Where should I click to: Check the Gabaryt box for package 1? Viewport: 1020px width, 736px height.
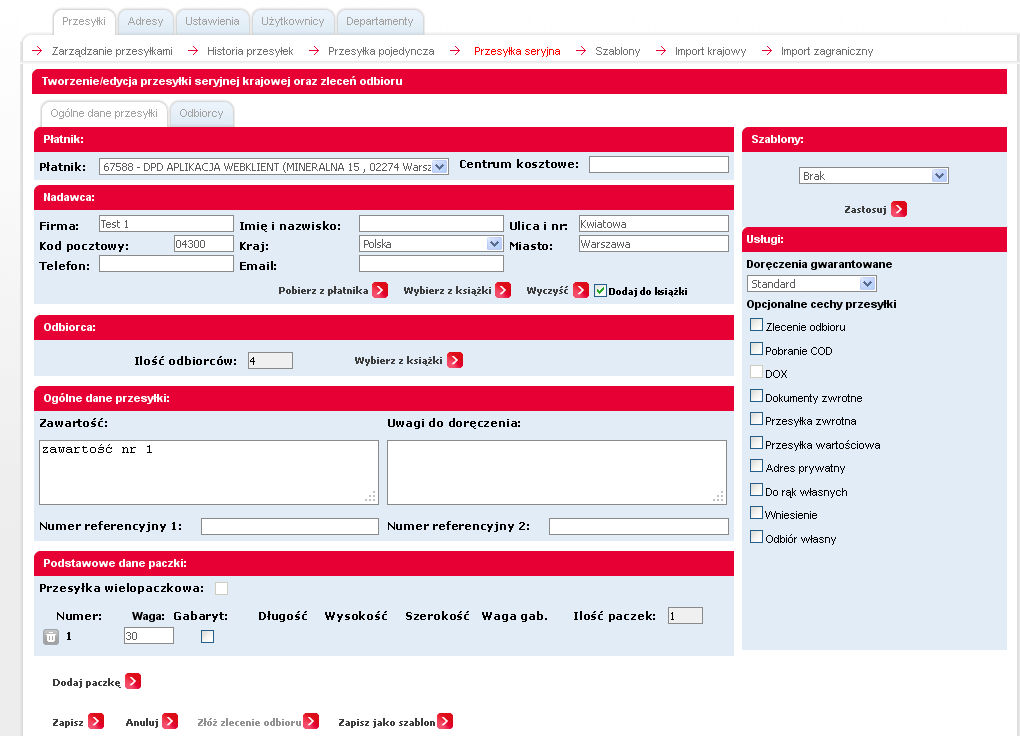pos(208,636)
